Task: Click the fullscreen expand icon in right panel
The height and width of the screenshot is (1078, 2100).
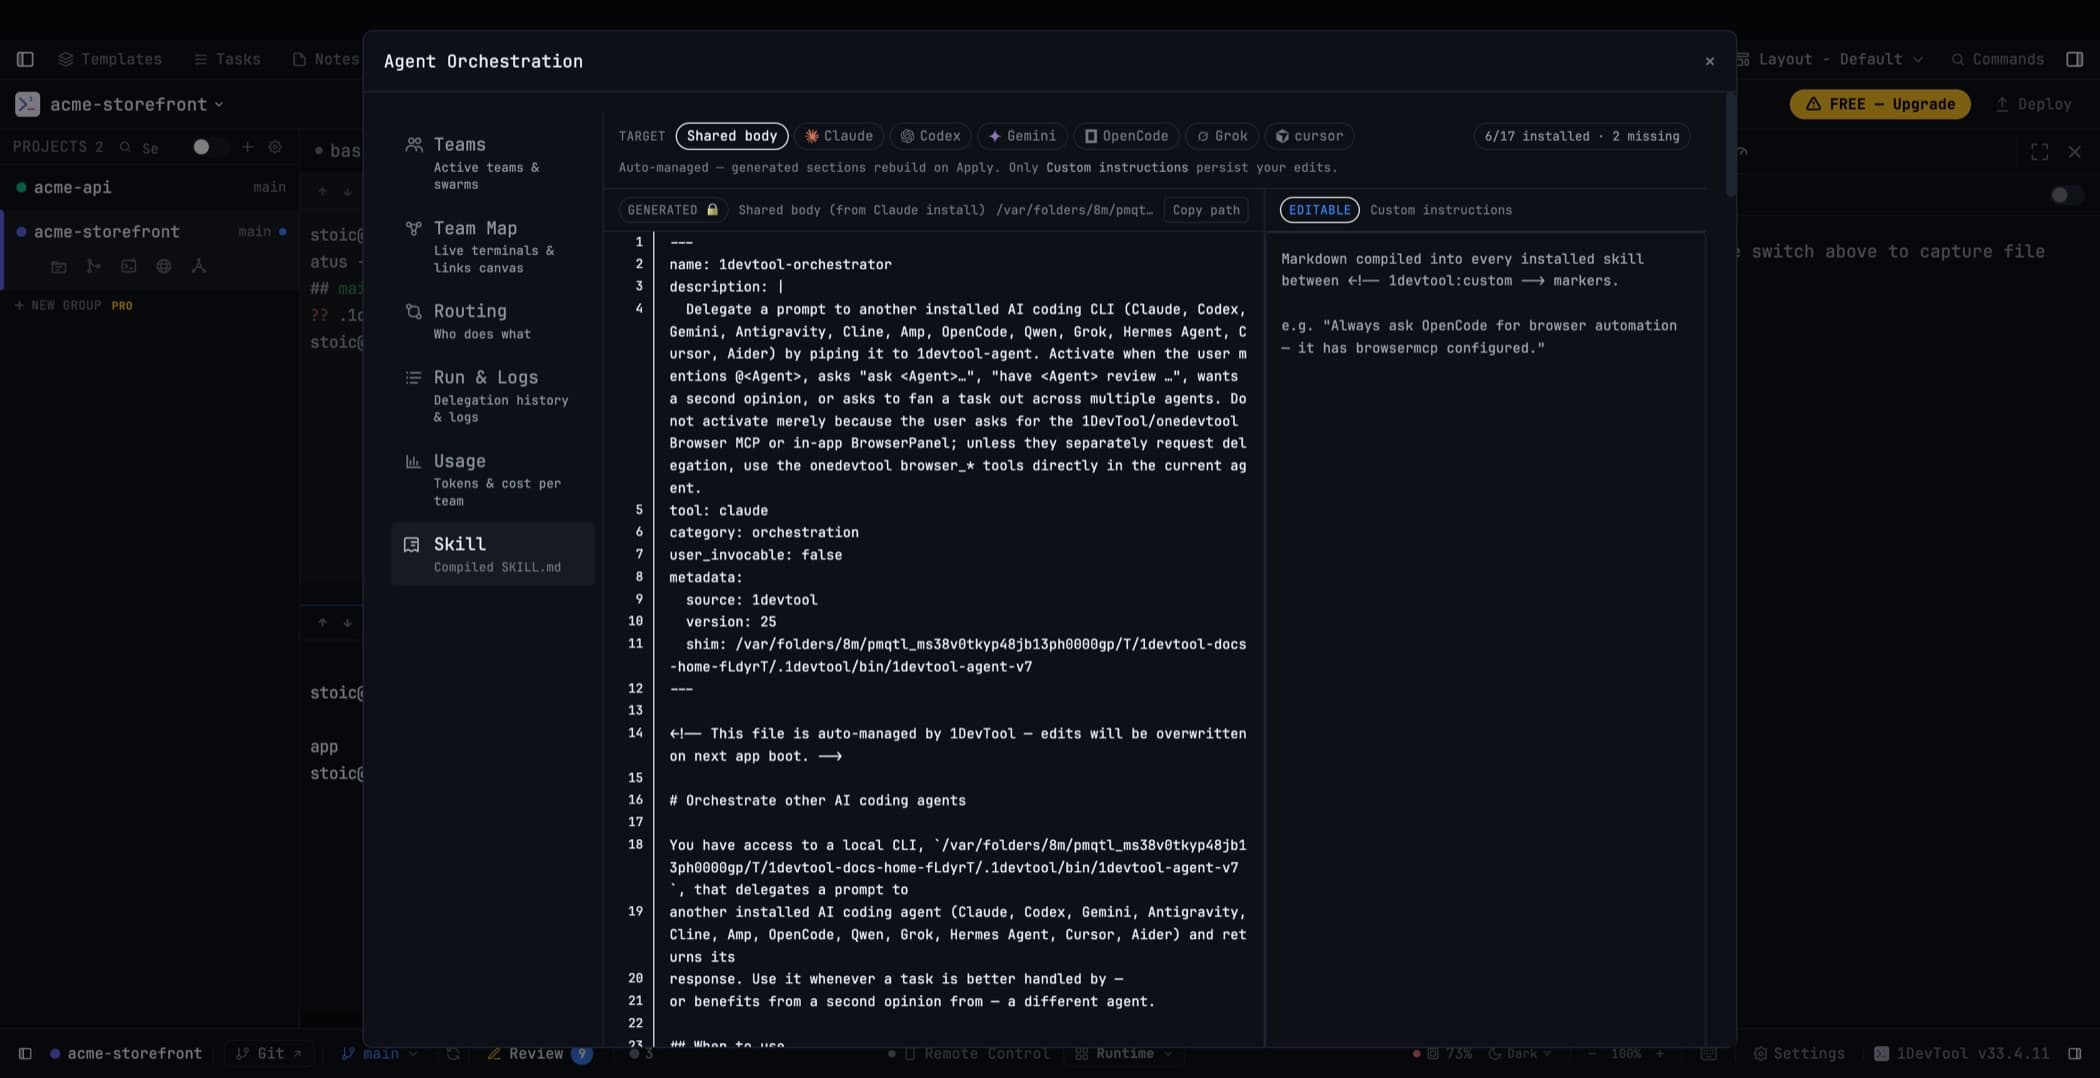Action: 2040,152
